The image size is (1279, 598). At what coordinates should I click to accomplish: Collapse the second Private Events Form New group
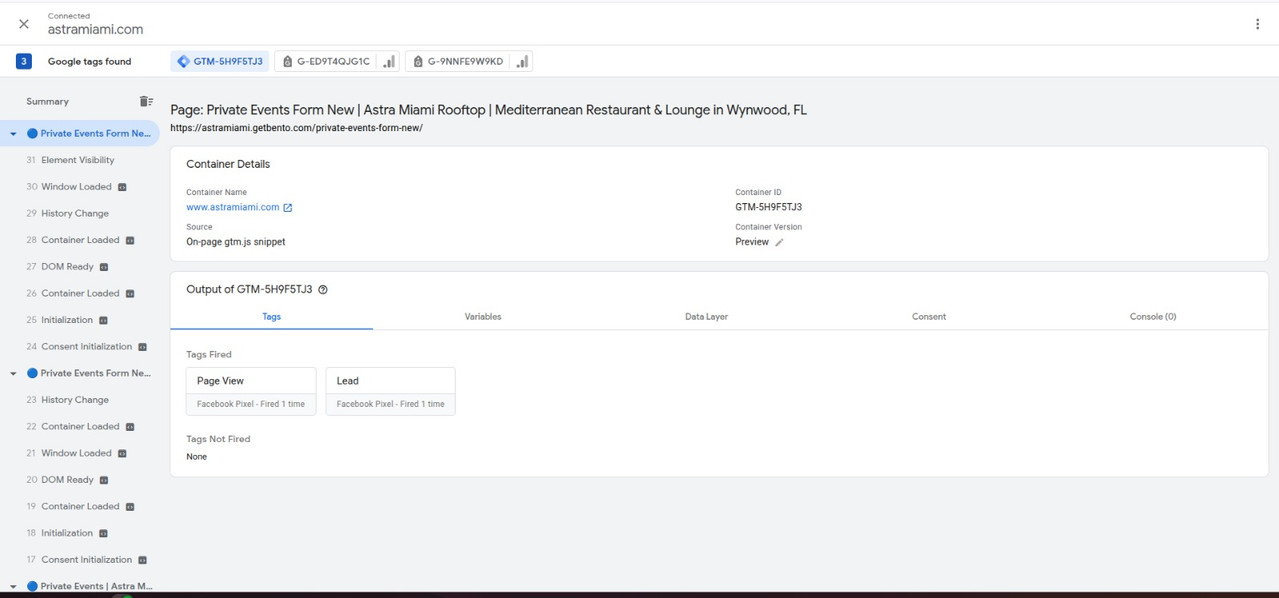tap(13, 373)
